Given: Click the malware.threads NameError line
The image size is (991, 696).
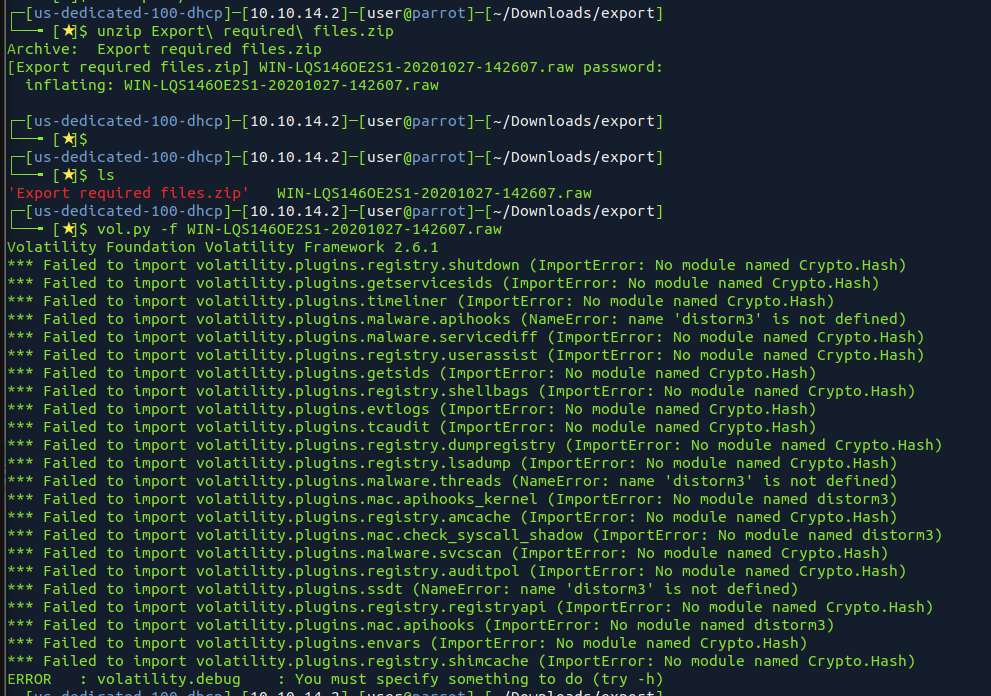Looking at the screenshot, I should point(452,482).
